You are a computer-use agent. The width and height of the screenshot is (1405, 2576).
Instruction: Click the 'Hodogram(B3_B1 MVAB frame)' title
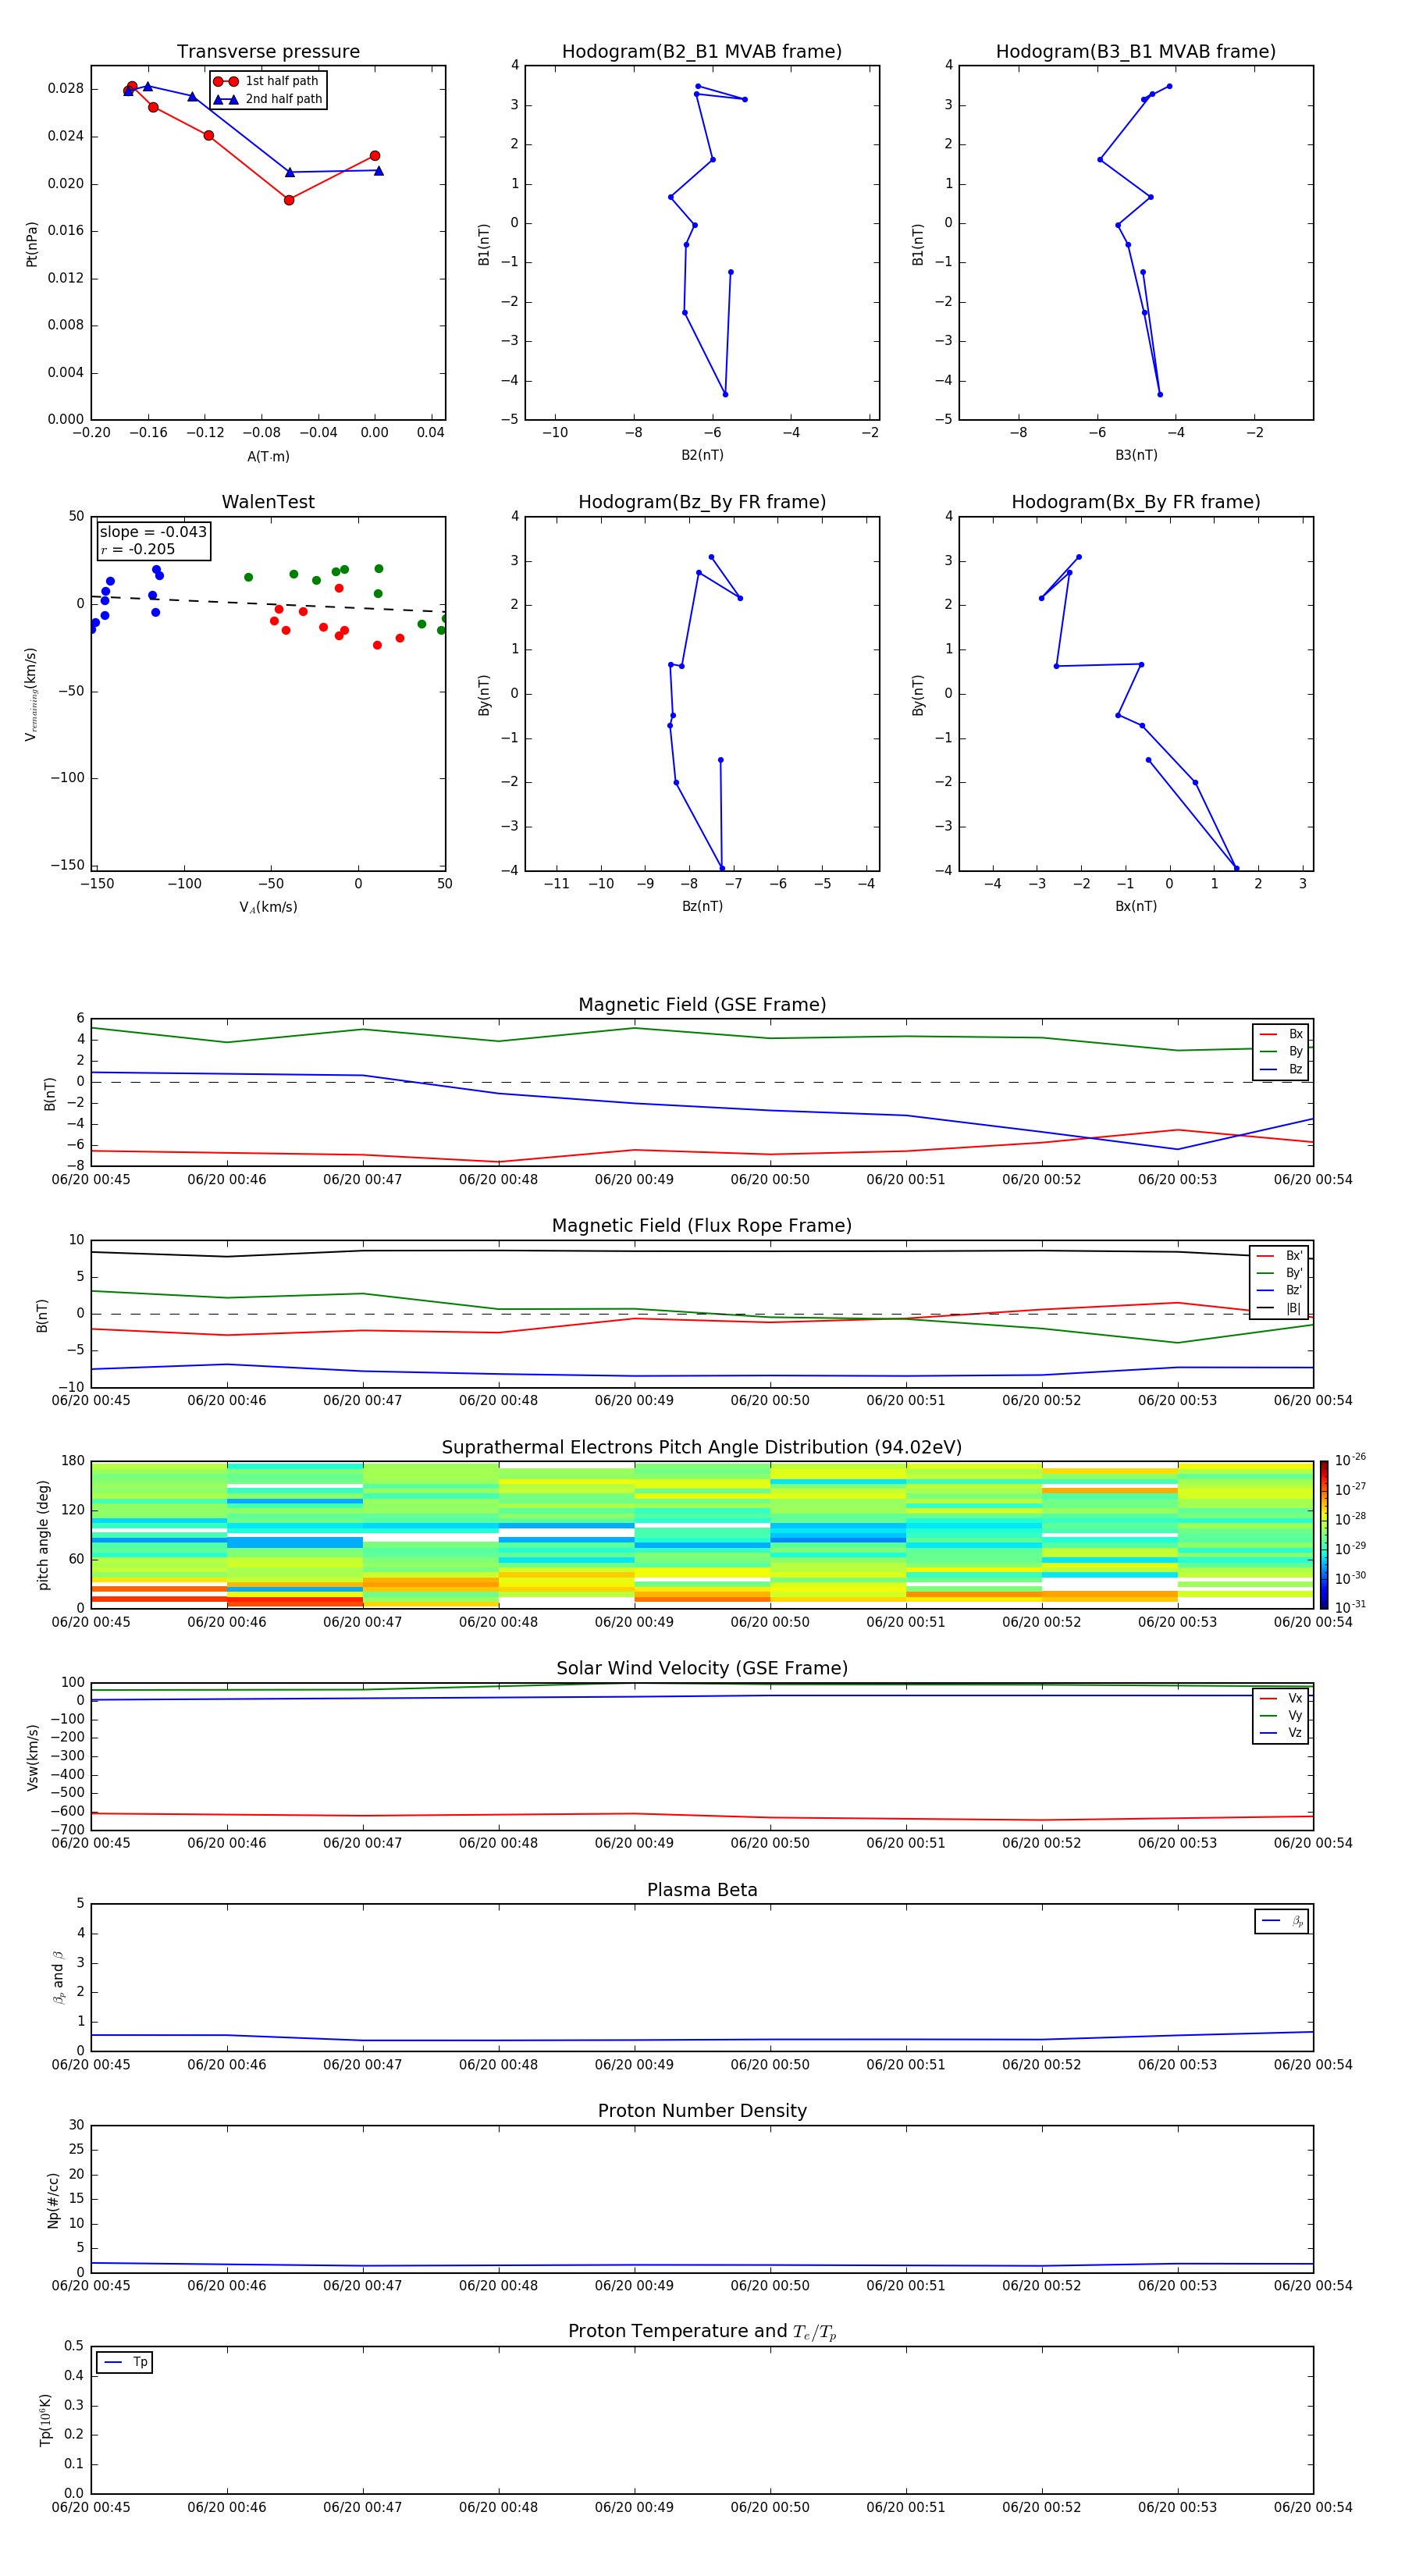[1136, 52]
